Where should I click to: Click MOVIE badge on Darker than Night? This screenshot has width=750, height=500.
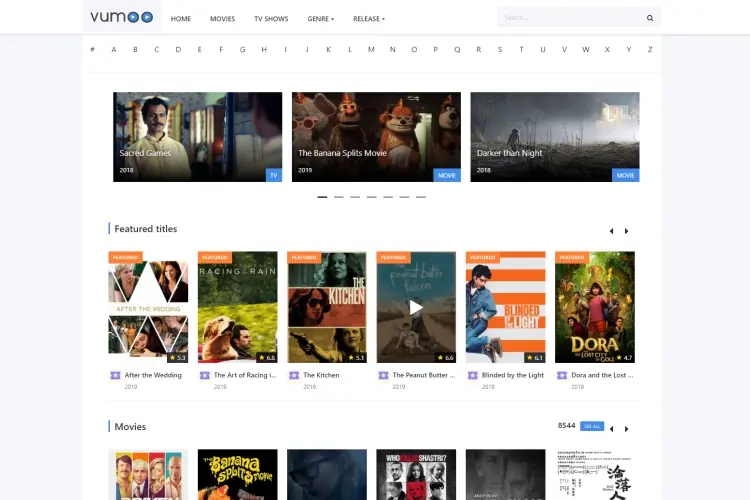(x=625, y=175)
